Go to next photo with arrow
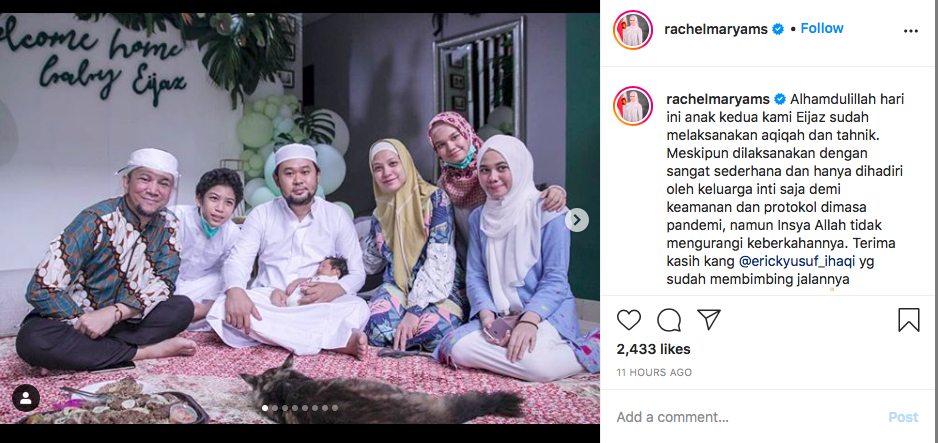 pyautogui.click(x=577, y=220)
